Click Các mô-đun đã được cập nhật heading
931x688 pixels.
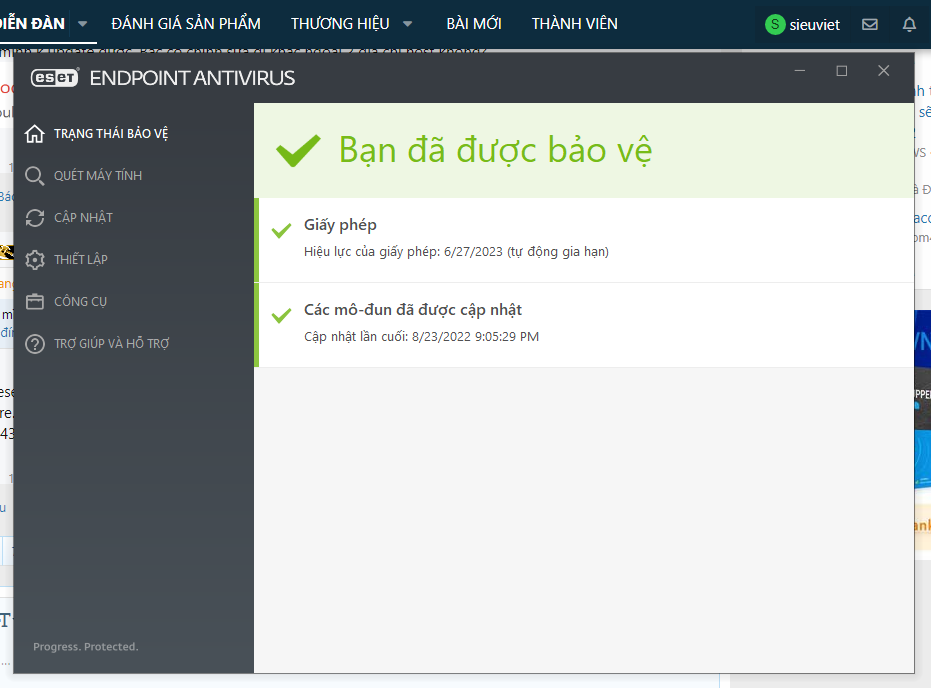pyautogui.click(x=413, y=310)
